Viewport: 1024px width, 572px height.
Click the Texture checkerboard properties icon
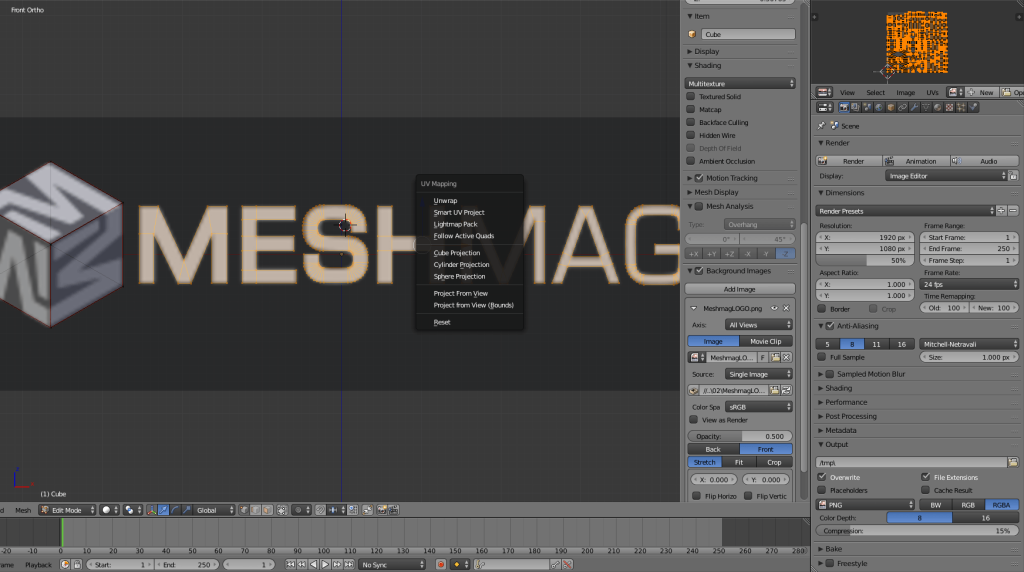click(x=947, y=107)
